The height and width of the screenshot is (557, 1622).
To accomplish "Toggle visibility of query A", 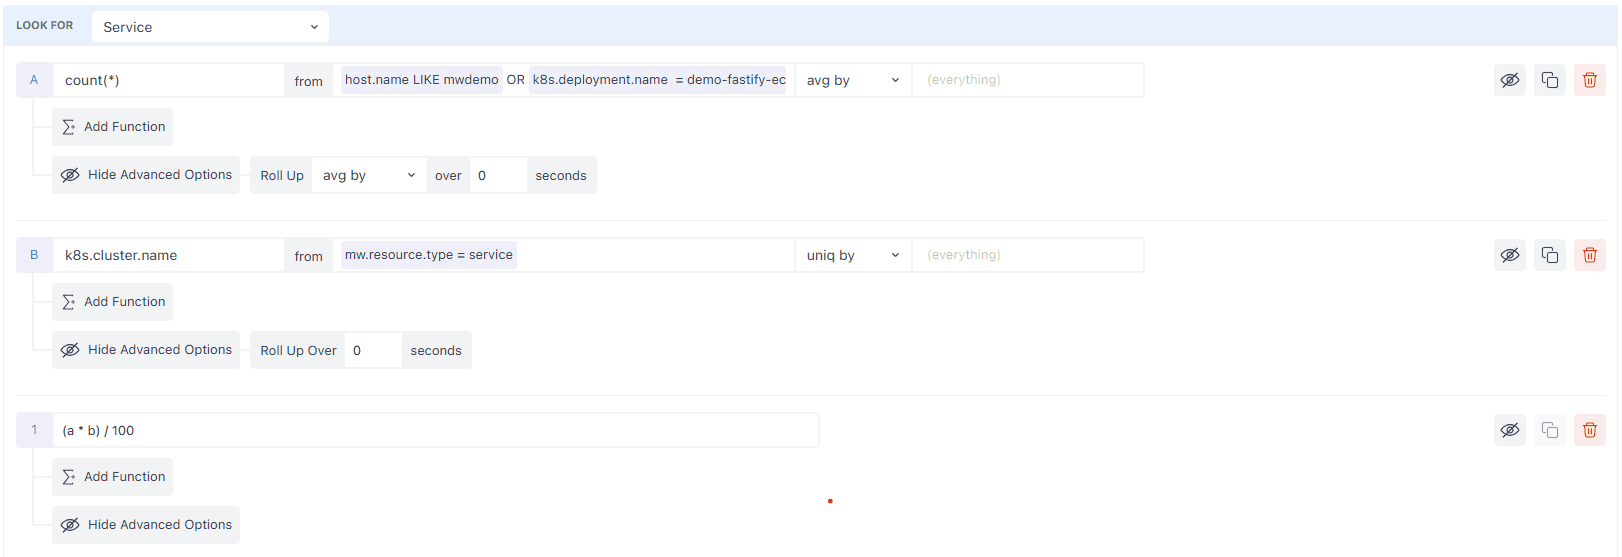I will click(1509, 80).
